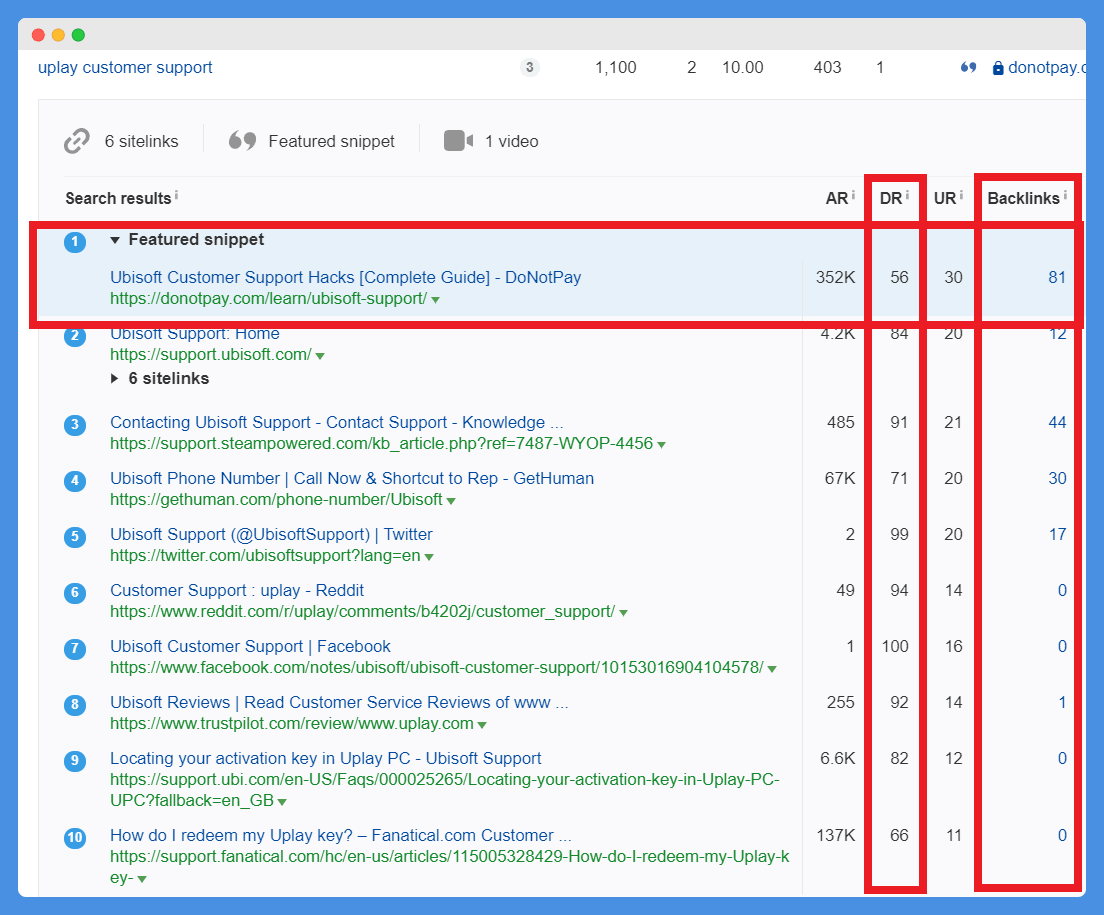Click the position 10 rank badge
Screen dimensions: 1104x915
click(75, 838)
